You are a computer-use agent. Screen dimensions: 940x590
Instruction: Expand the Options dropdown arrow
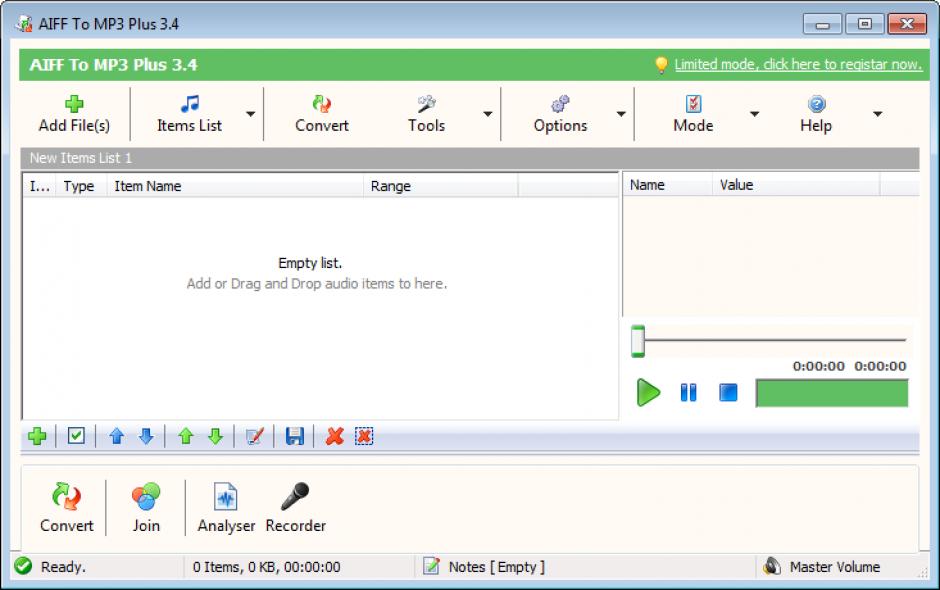pos(621,114)
